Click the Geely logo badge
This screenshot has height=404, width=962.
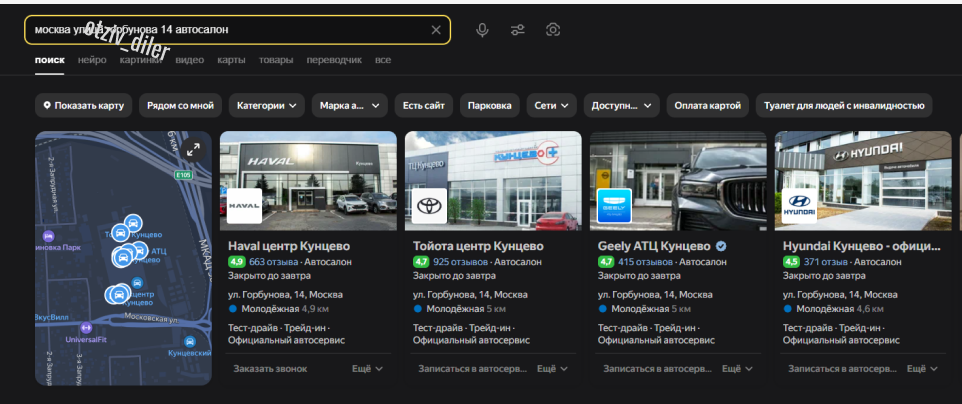614,206
